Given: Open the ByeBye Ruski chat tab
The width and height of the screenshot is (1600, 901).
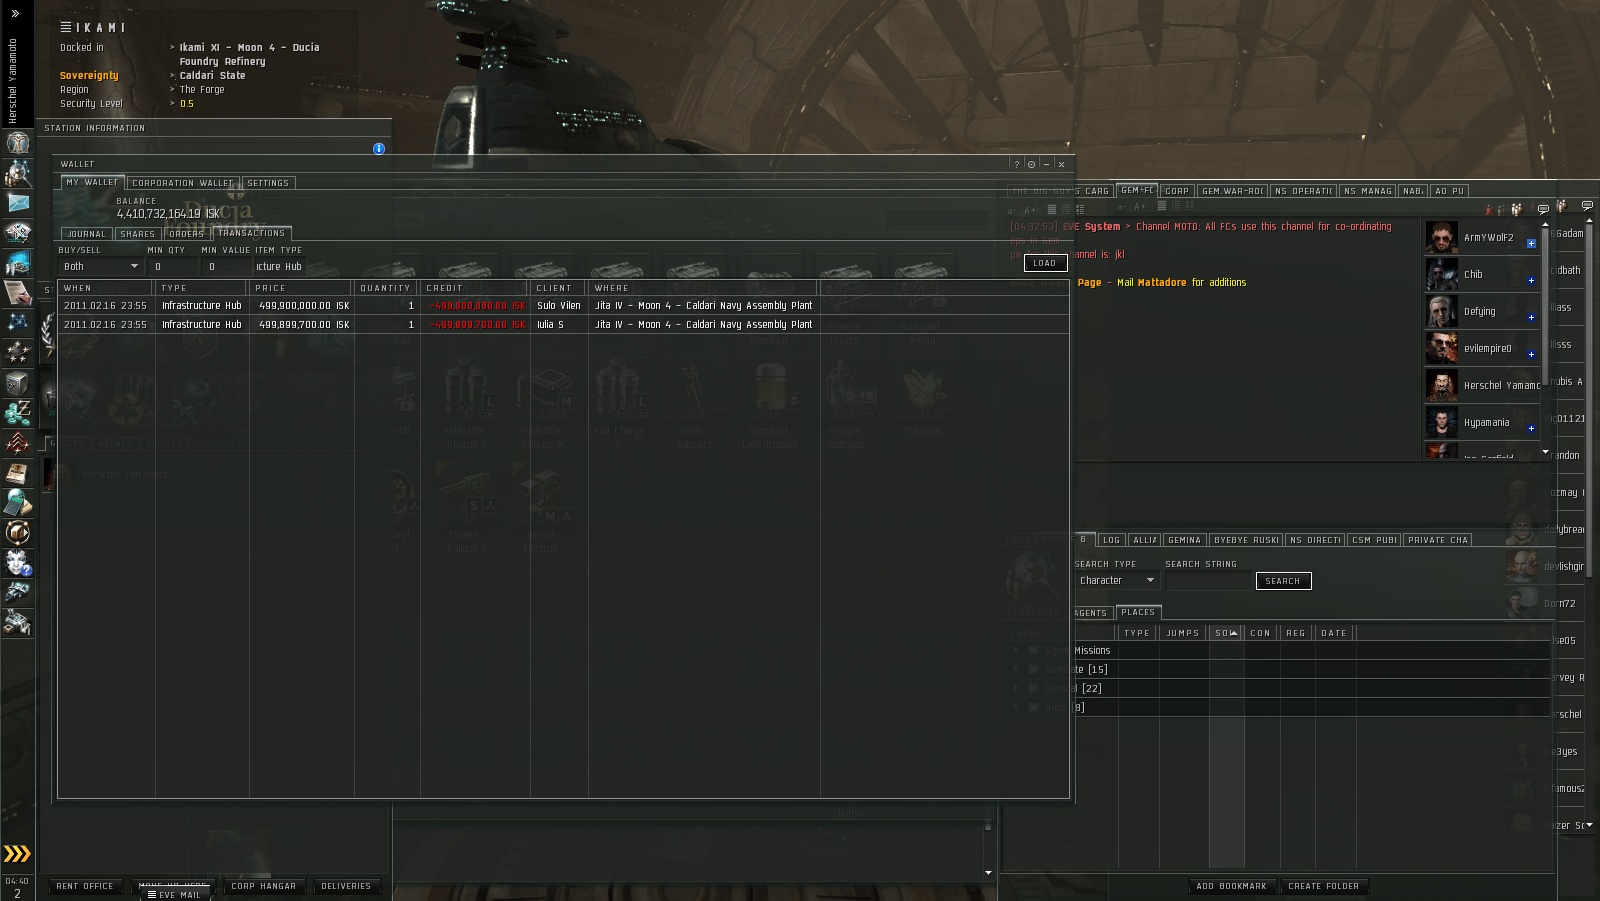Looking at the screenshot, I should (x=1245, y=540).
